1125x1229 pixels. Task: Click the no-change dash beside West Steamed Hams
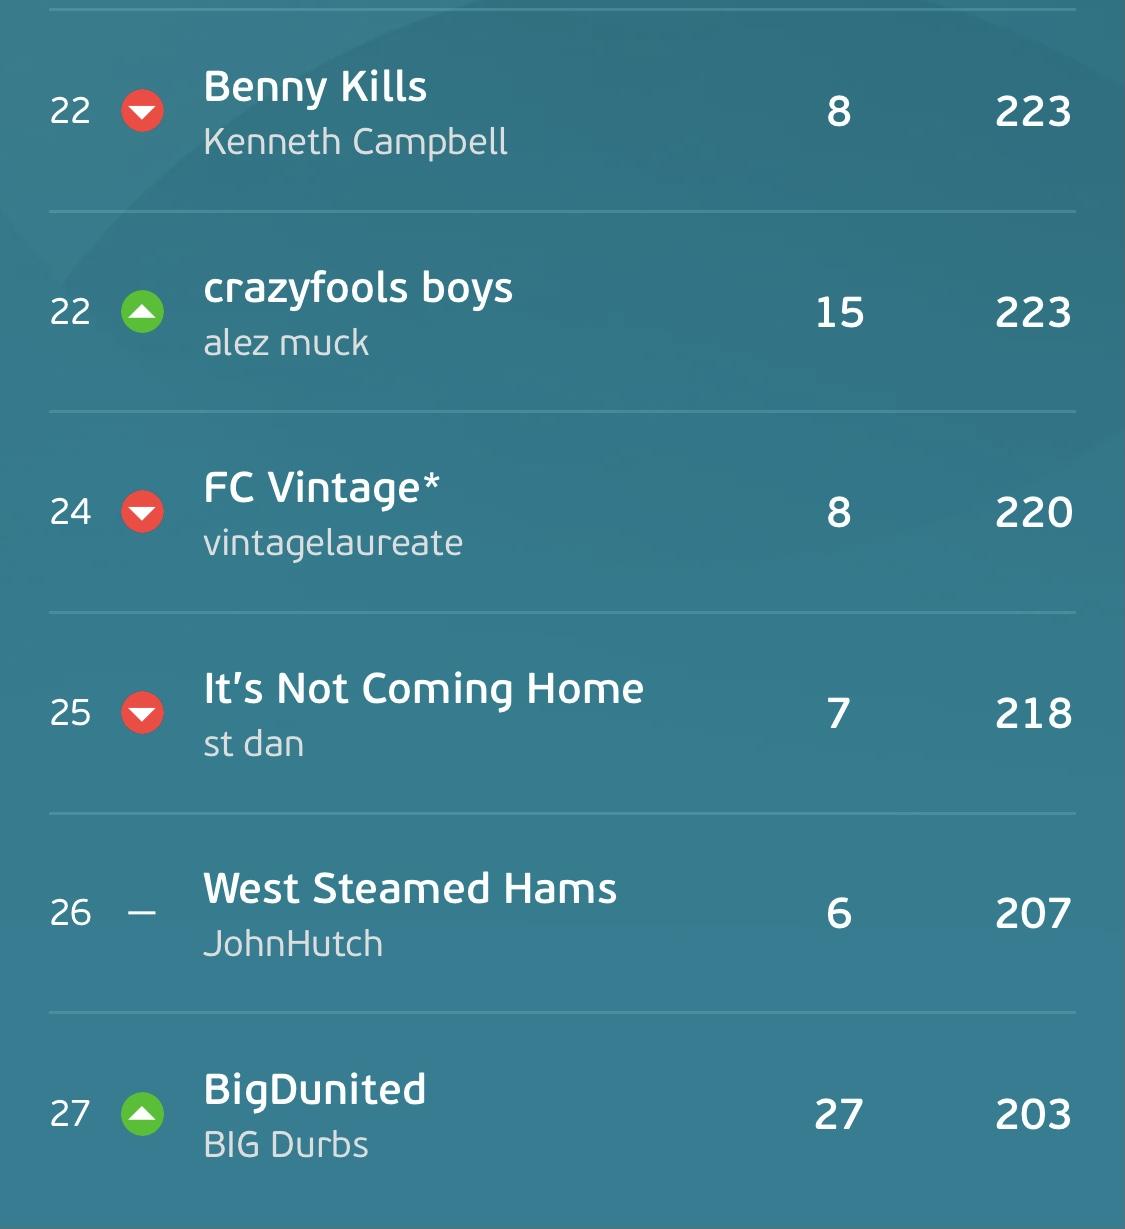142,913
